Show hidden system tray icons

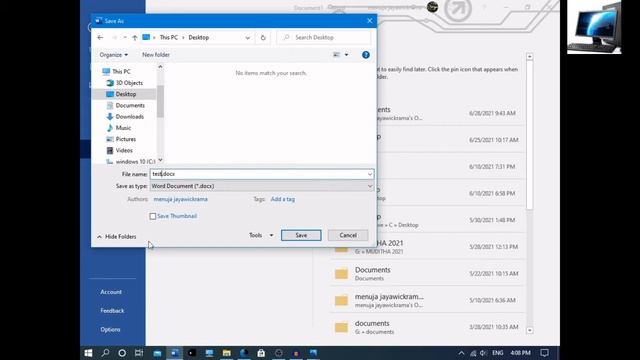[461, 353]
